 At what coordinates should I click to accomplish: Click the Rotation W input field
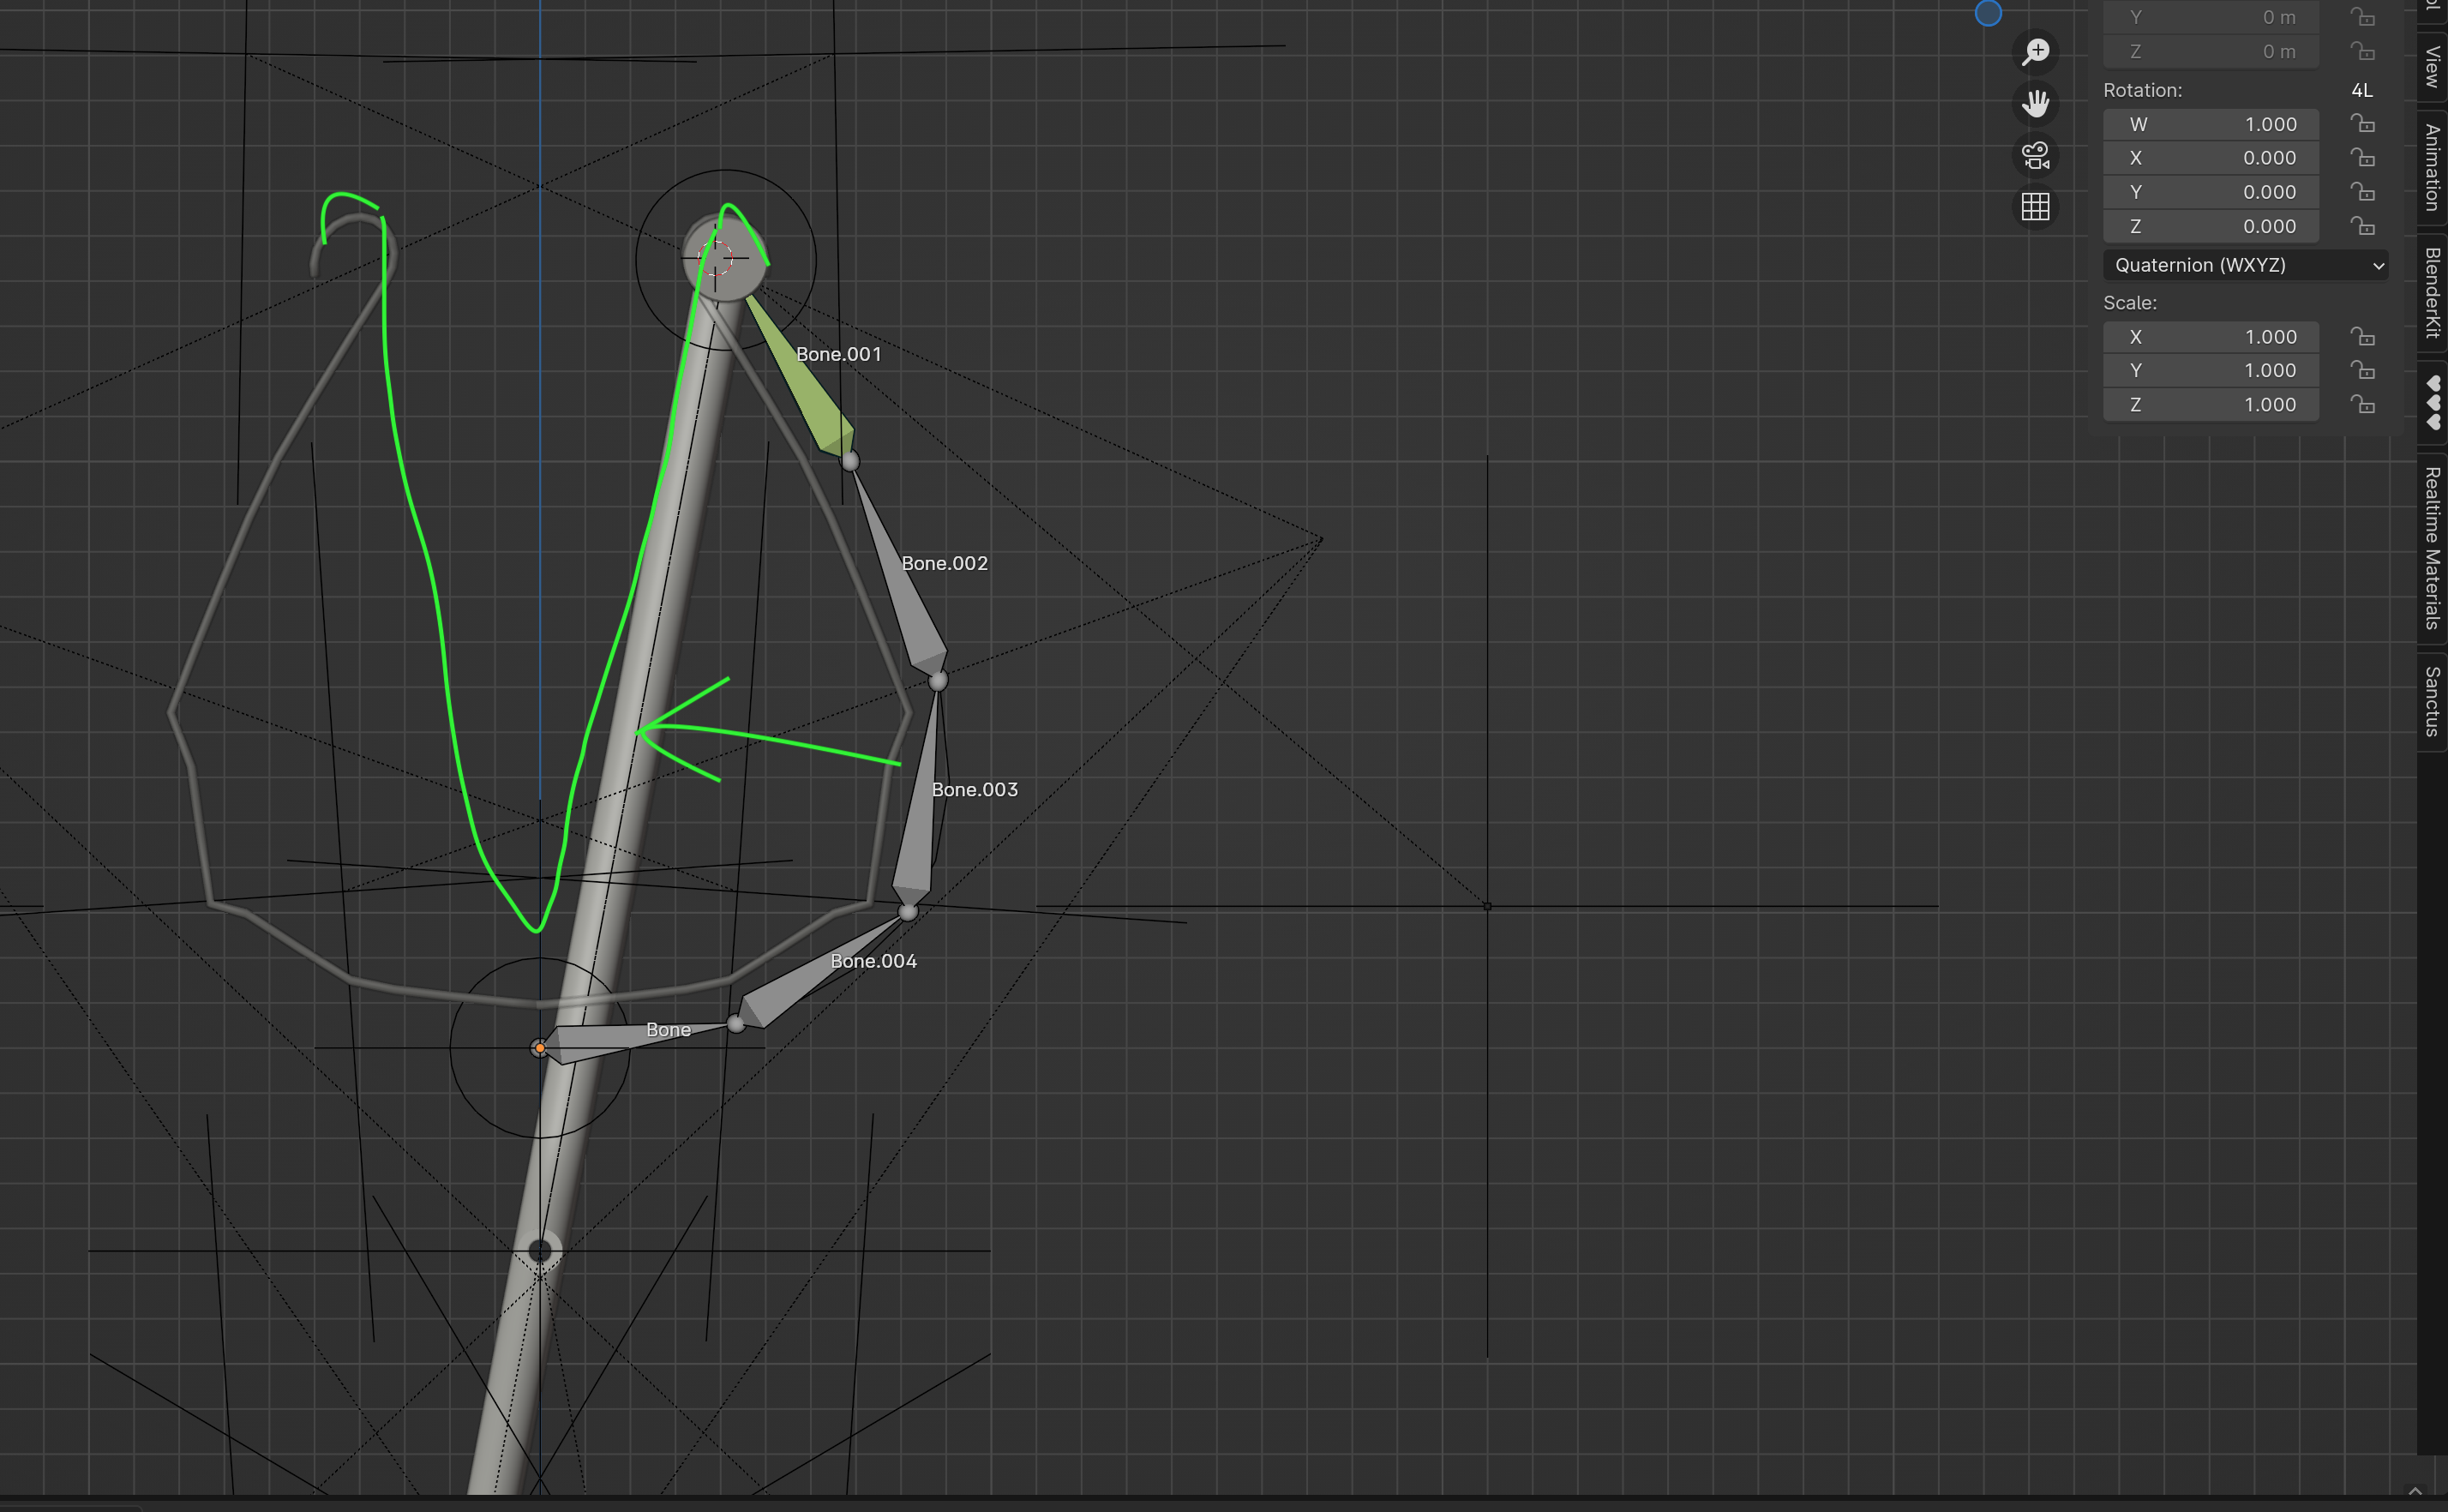pos(2211,124)
